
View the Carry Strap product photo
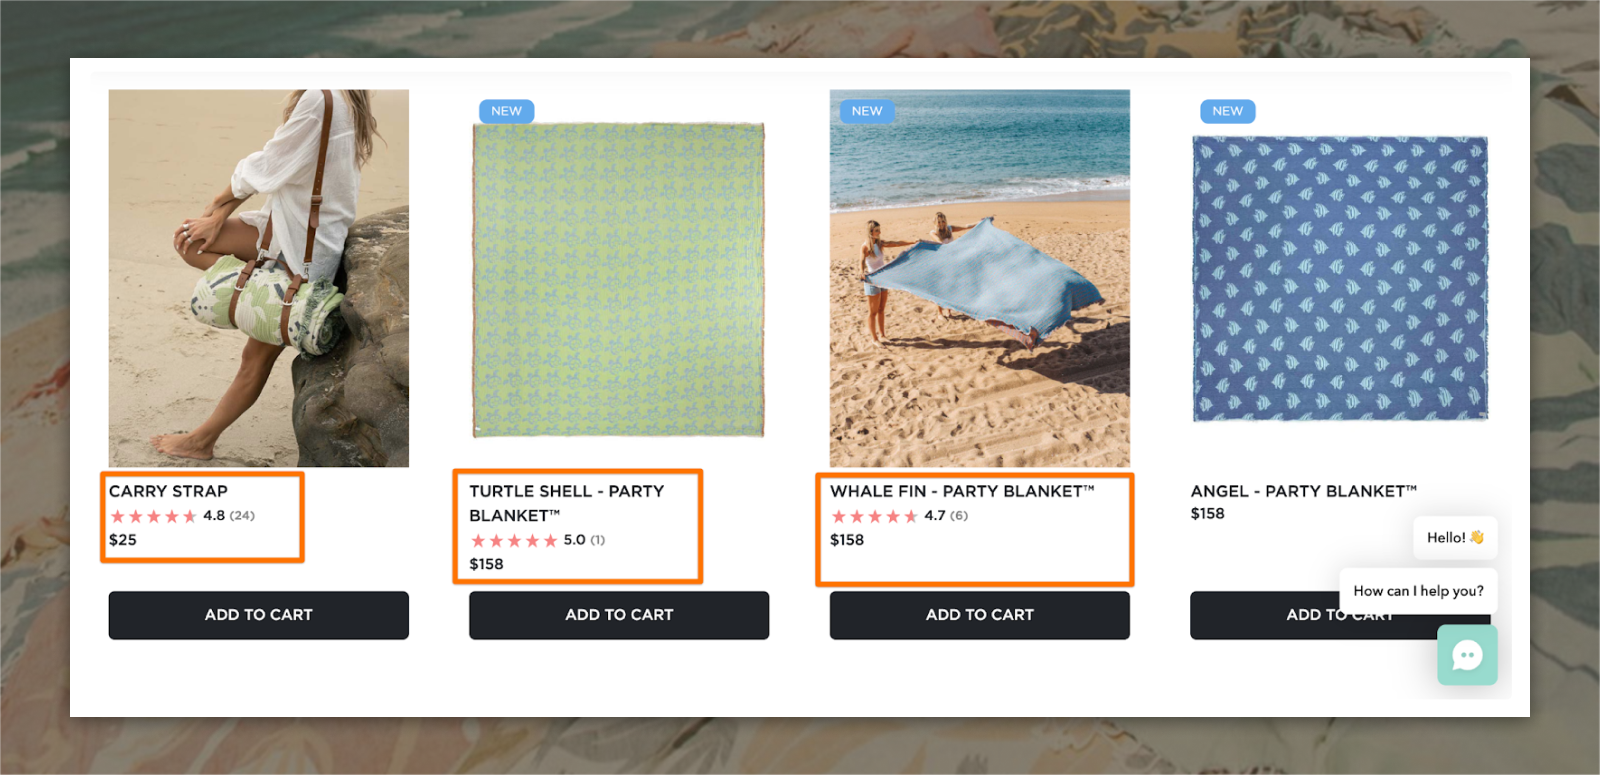click(259, 278)
